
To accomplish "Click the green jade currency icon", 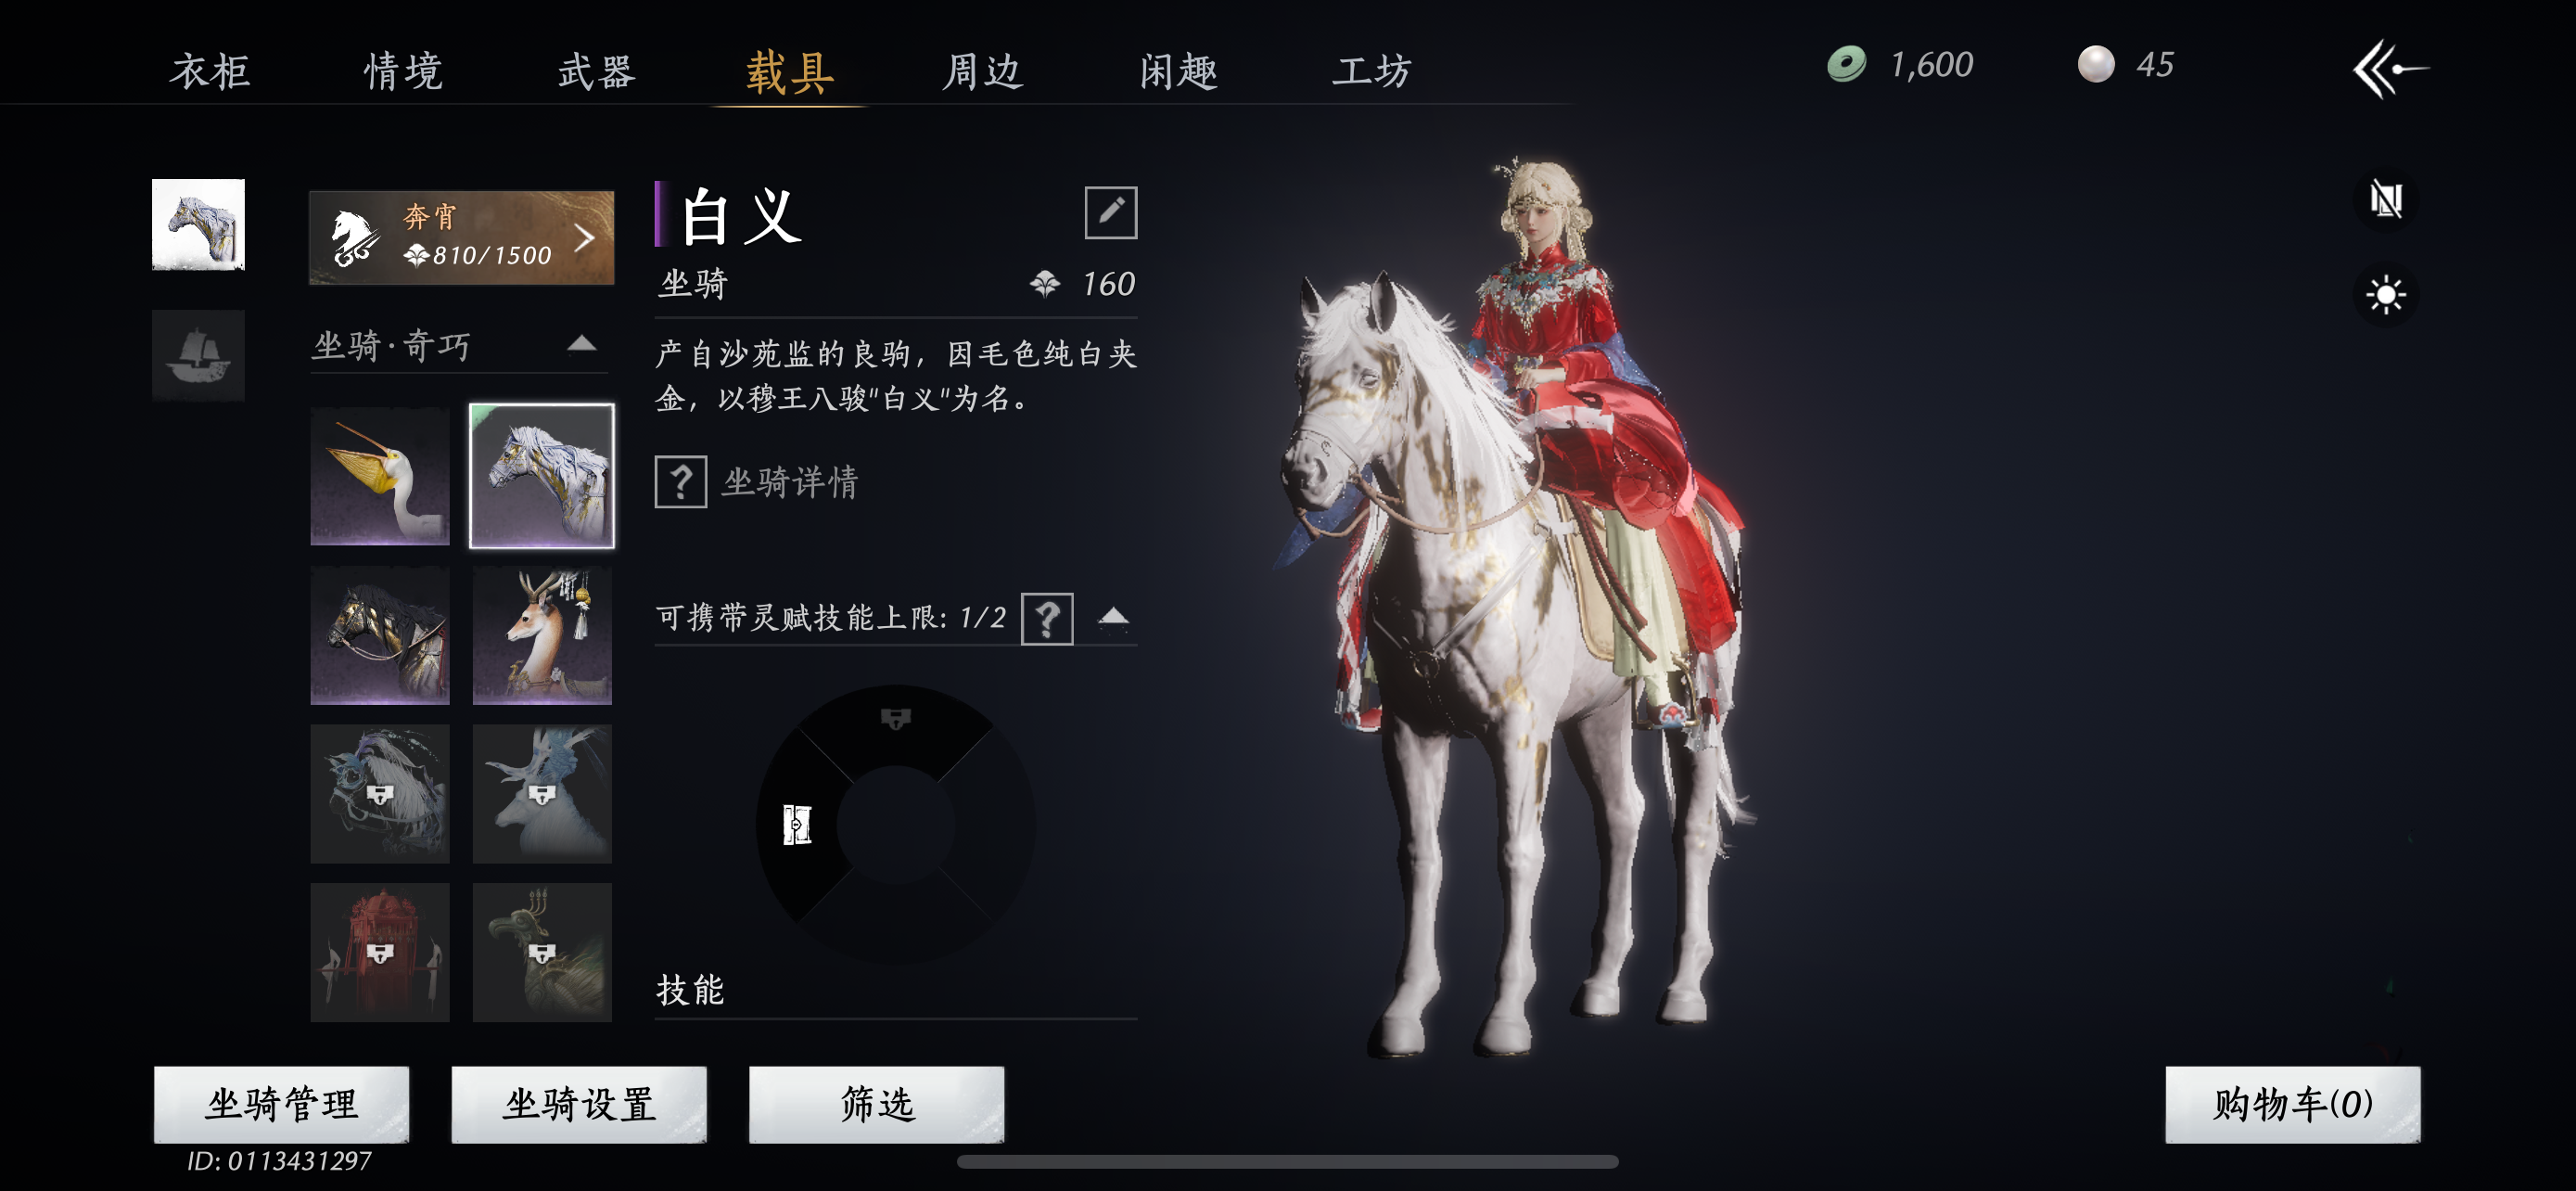I will pos(1846,64).
